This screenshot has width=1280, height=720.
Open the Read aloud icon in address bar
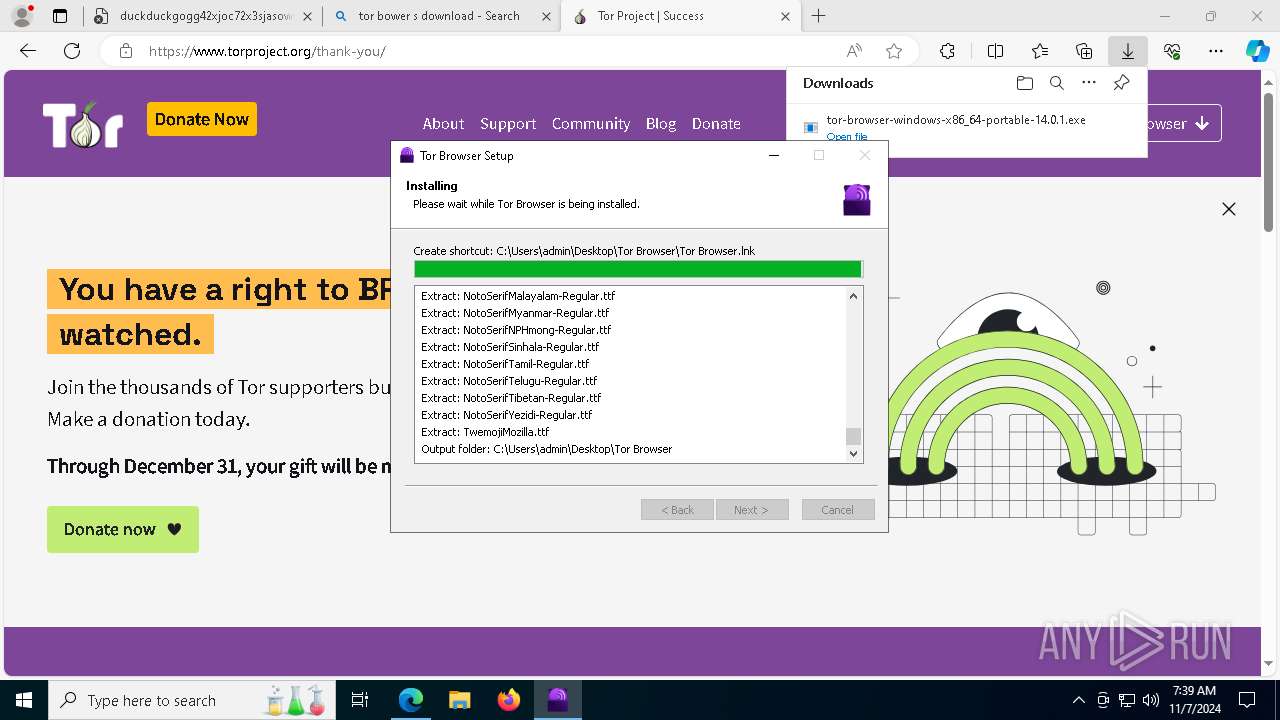[854, 51]
